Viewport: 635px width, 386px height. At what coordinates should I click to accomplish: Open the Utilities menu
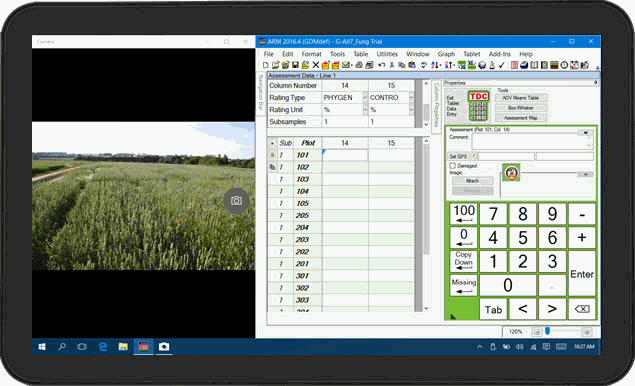point(387,54)
